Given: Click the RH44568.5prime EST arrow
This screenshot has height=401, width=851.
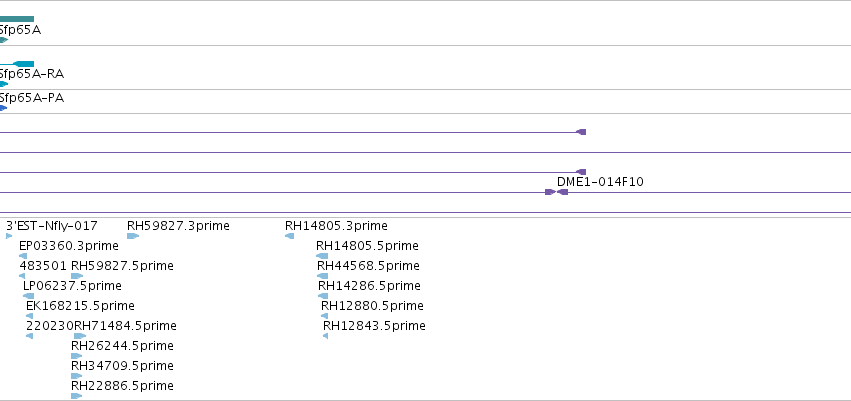Looking at the screenshot, I should click(x=322, y=276).
